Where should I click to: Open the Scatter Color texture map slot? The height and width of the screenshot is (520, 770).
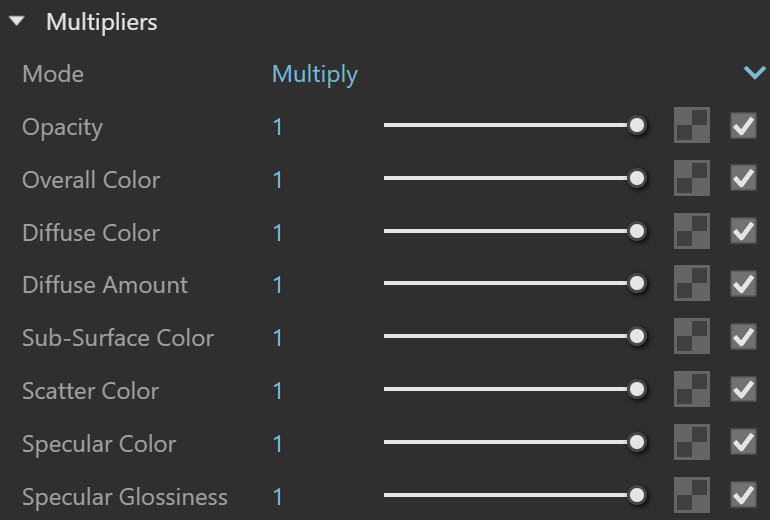coord(691,389)
